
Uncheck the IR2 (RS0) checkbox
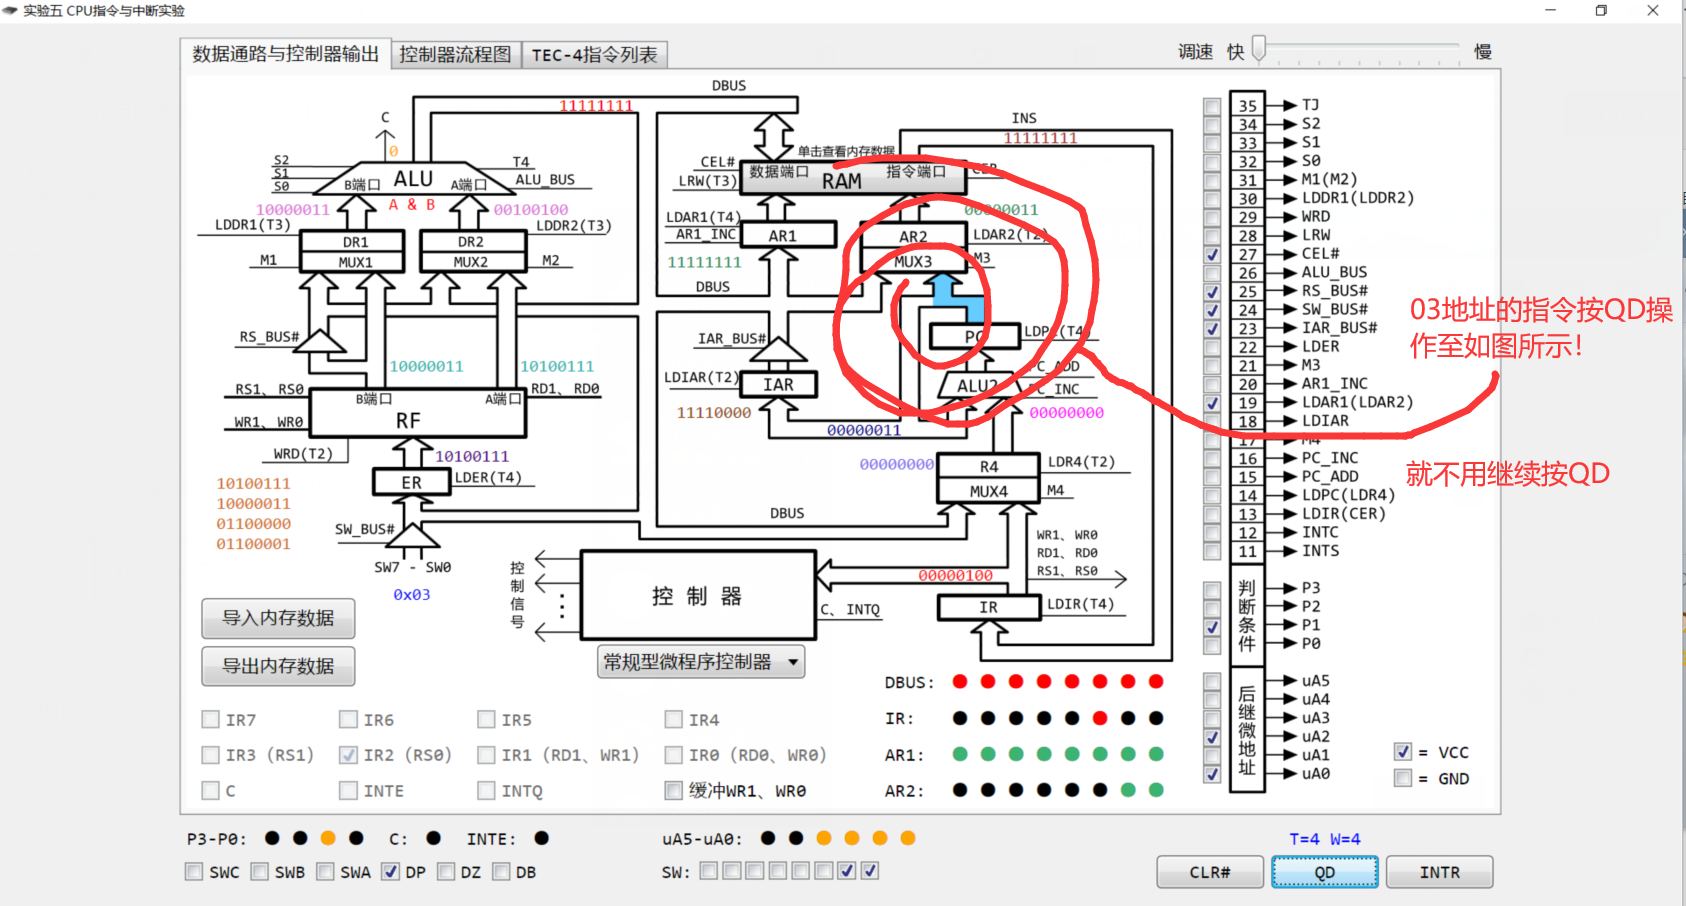(349, 755)
